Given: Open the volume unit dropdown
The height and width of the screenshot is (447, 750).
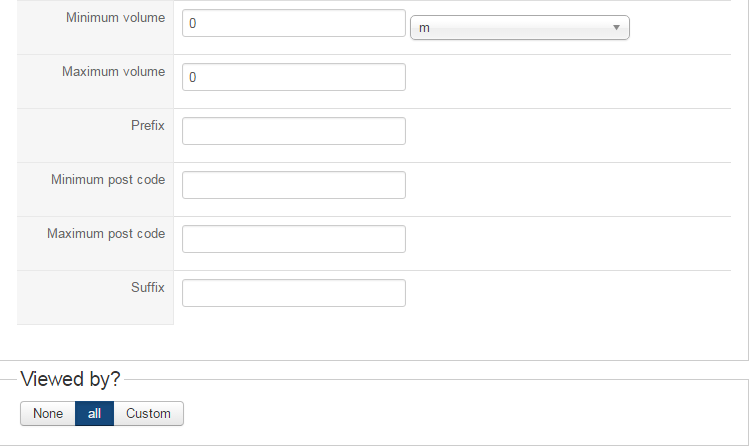Looking at the screenshot, I should click(519, 28).
